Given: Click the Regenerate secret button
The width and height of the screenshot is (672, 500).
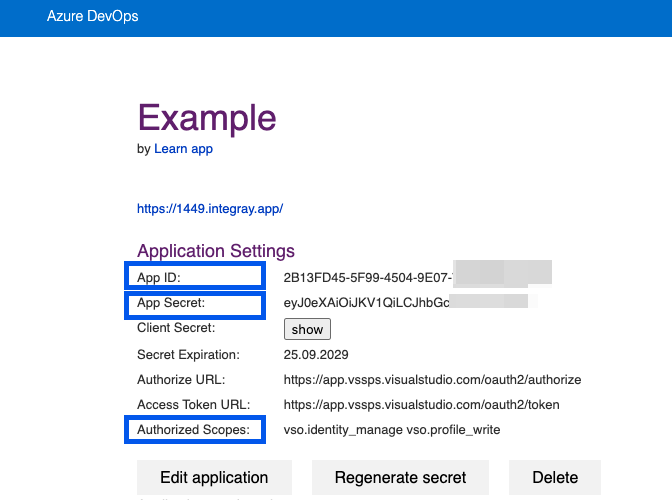Looking at the screenshot, I should [x=400, y=477].
